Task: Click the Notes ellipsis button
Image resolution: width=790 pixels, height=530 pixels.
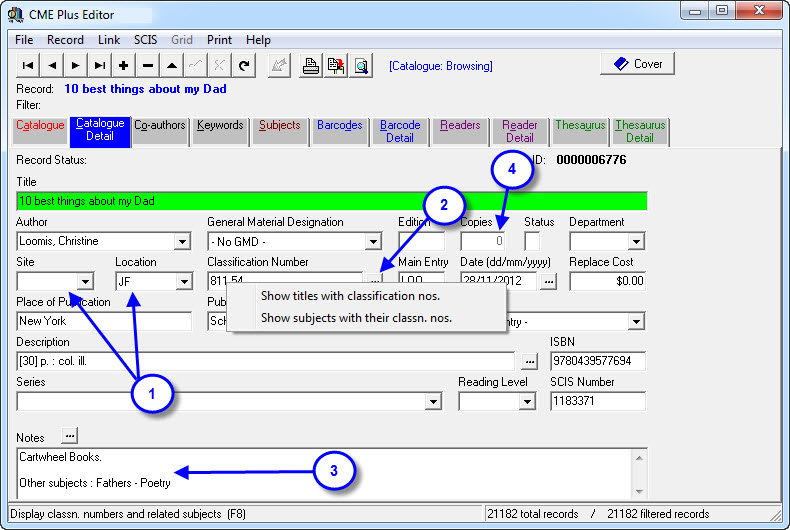Action: (69, 436)
